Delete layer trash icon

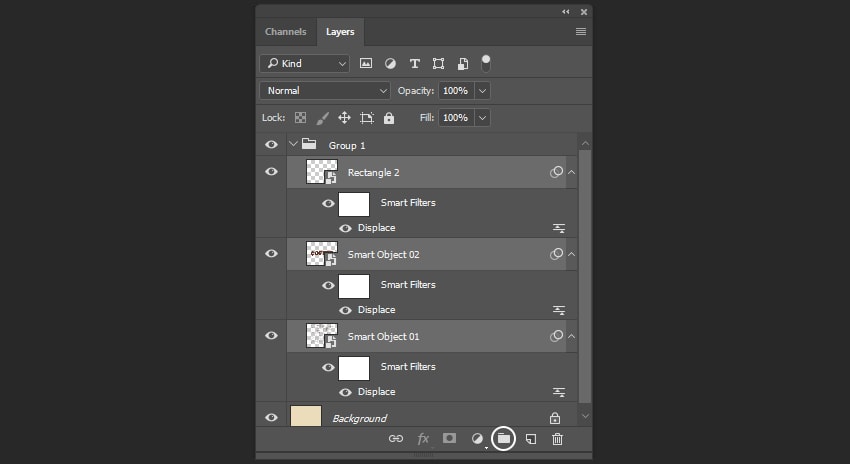pos(557,439)
